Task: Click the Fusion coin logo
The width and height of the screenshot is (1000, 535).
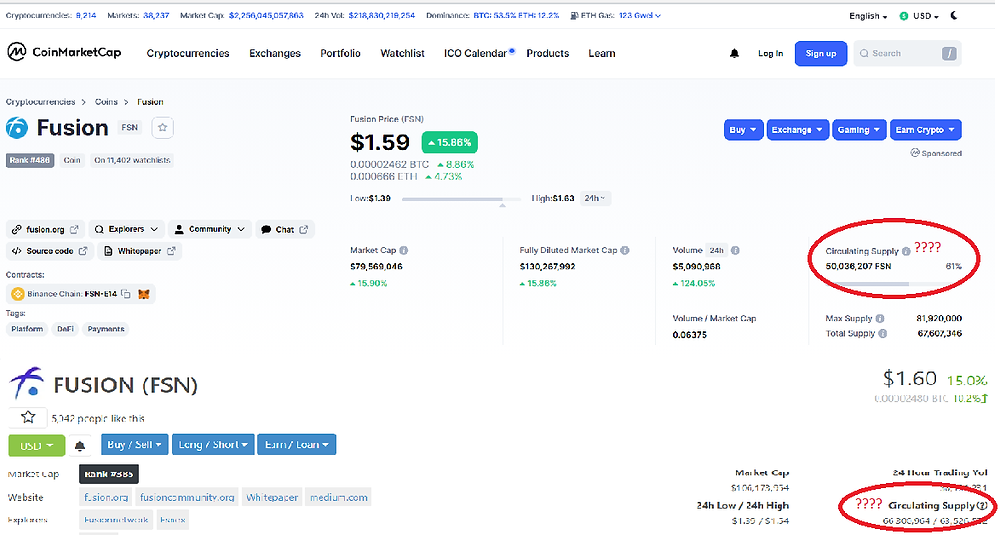Action: point(17,128)
